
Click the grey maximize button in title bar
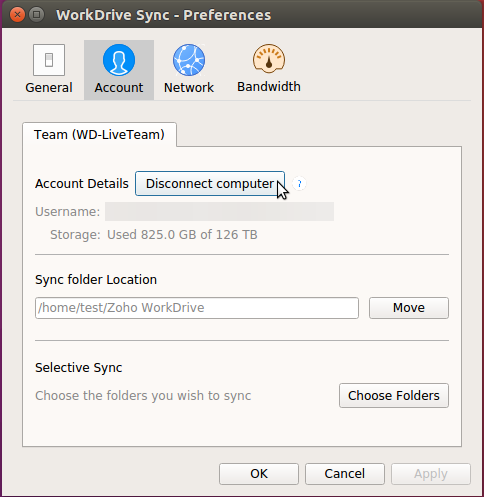tap(37, 15)
